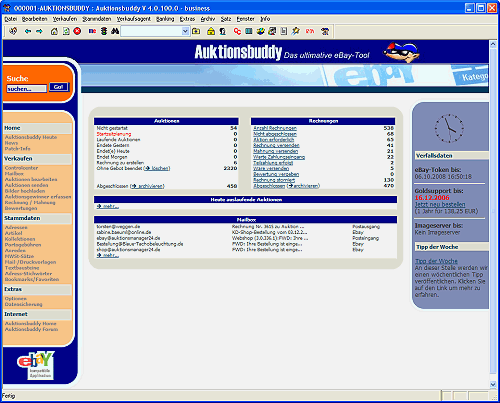Click the red stop toolbar icon
The height and width of the screenshot is (403, 500).
coord(77,31)
